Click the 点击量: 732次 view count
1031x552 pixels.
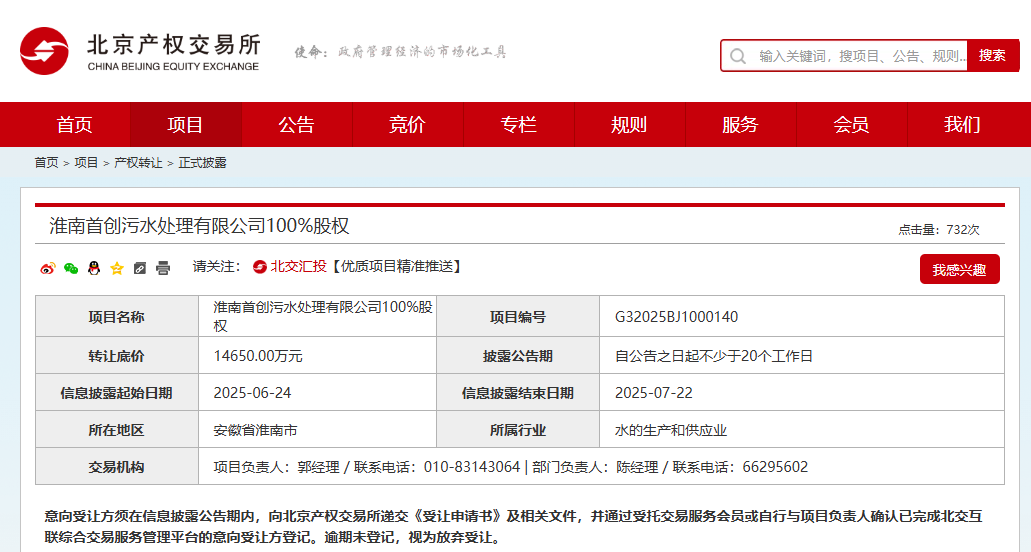(939, 229)
